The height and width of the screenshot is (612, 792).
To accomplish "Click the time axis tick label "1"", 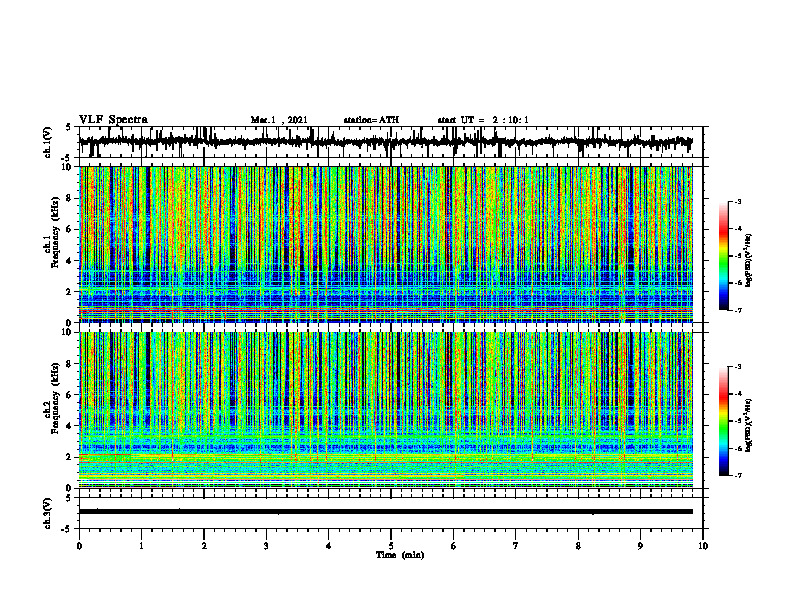I will coord(142,546).
